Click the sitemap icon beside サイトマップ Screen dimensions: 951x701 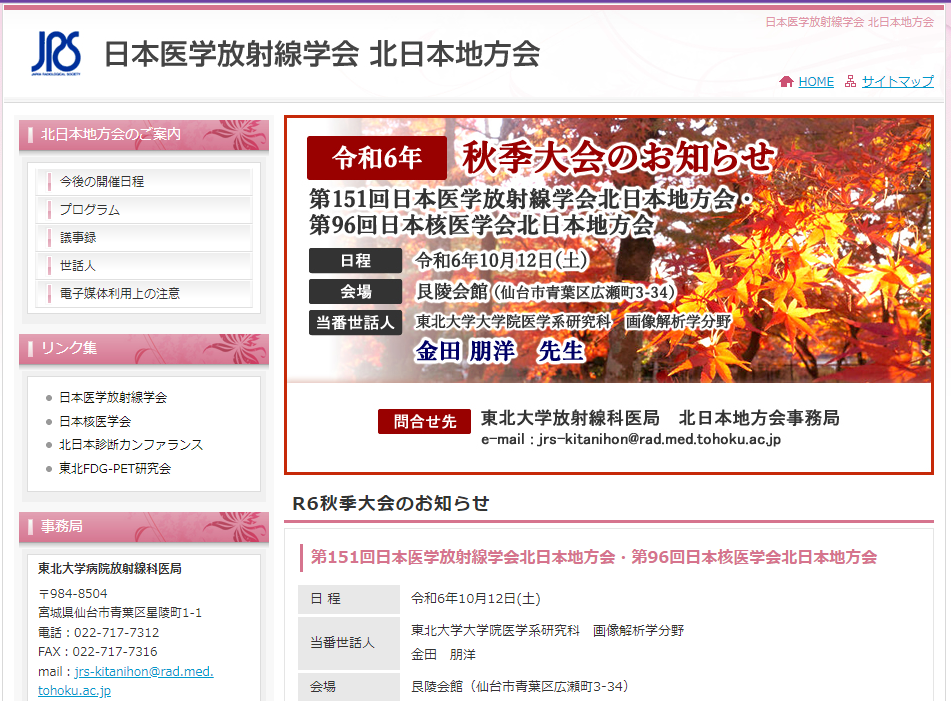[850, 81]
